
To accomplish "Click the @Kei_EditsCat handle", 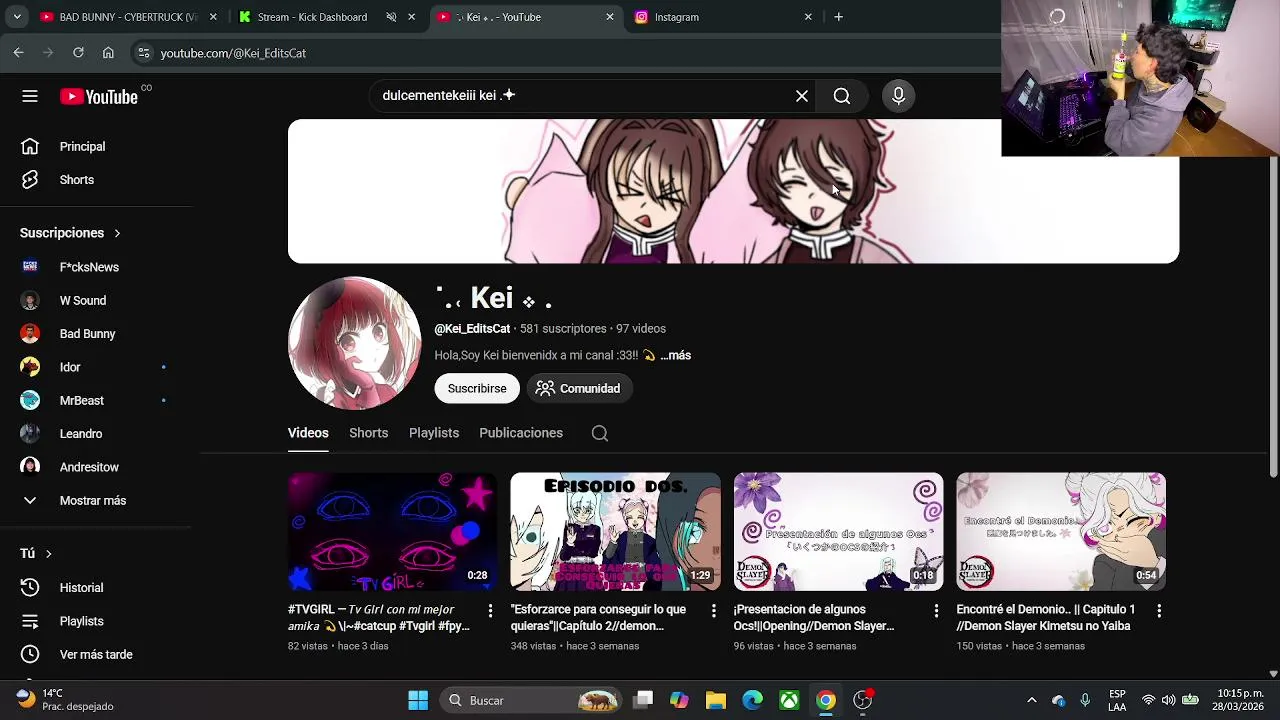I will point(472,329).
